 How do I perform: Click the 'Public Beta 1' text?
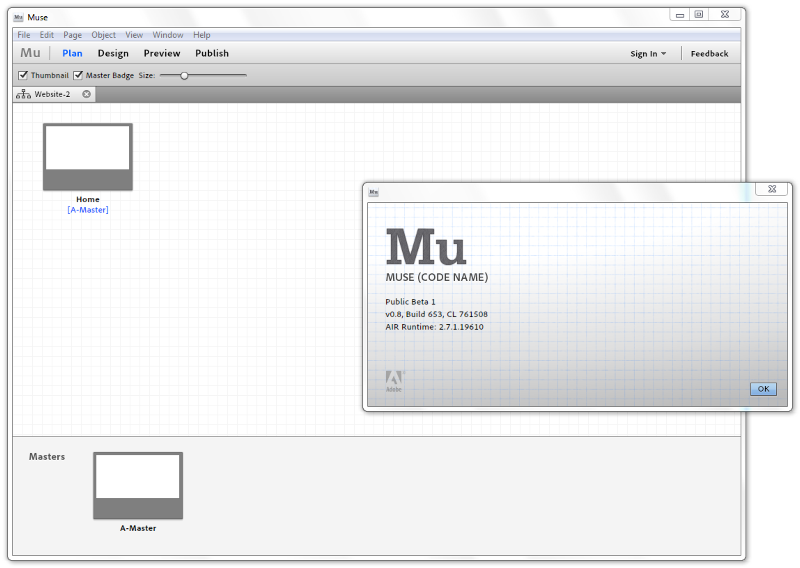tap(410, 302)
